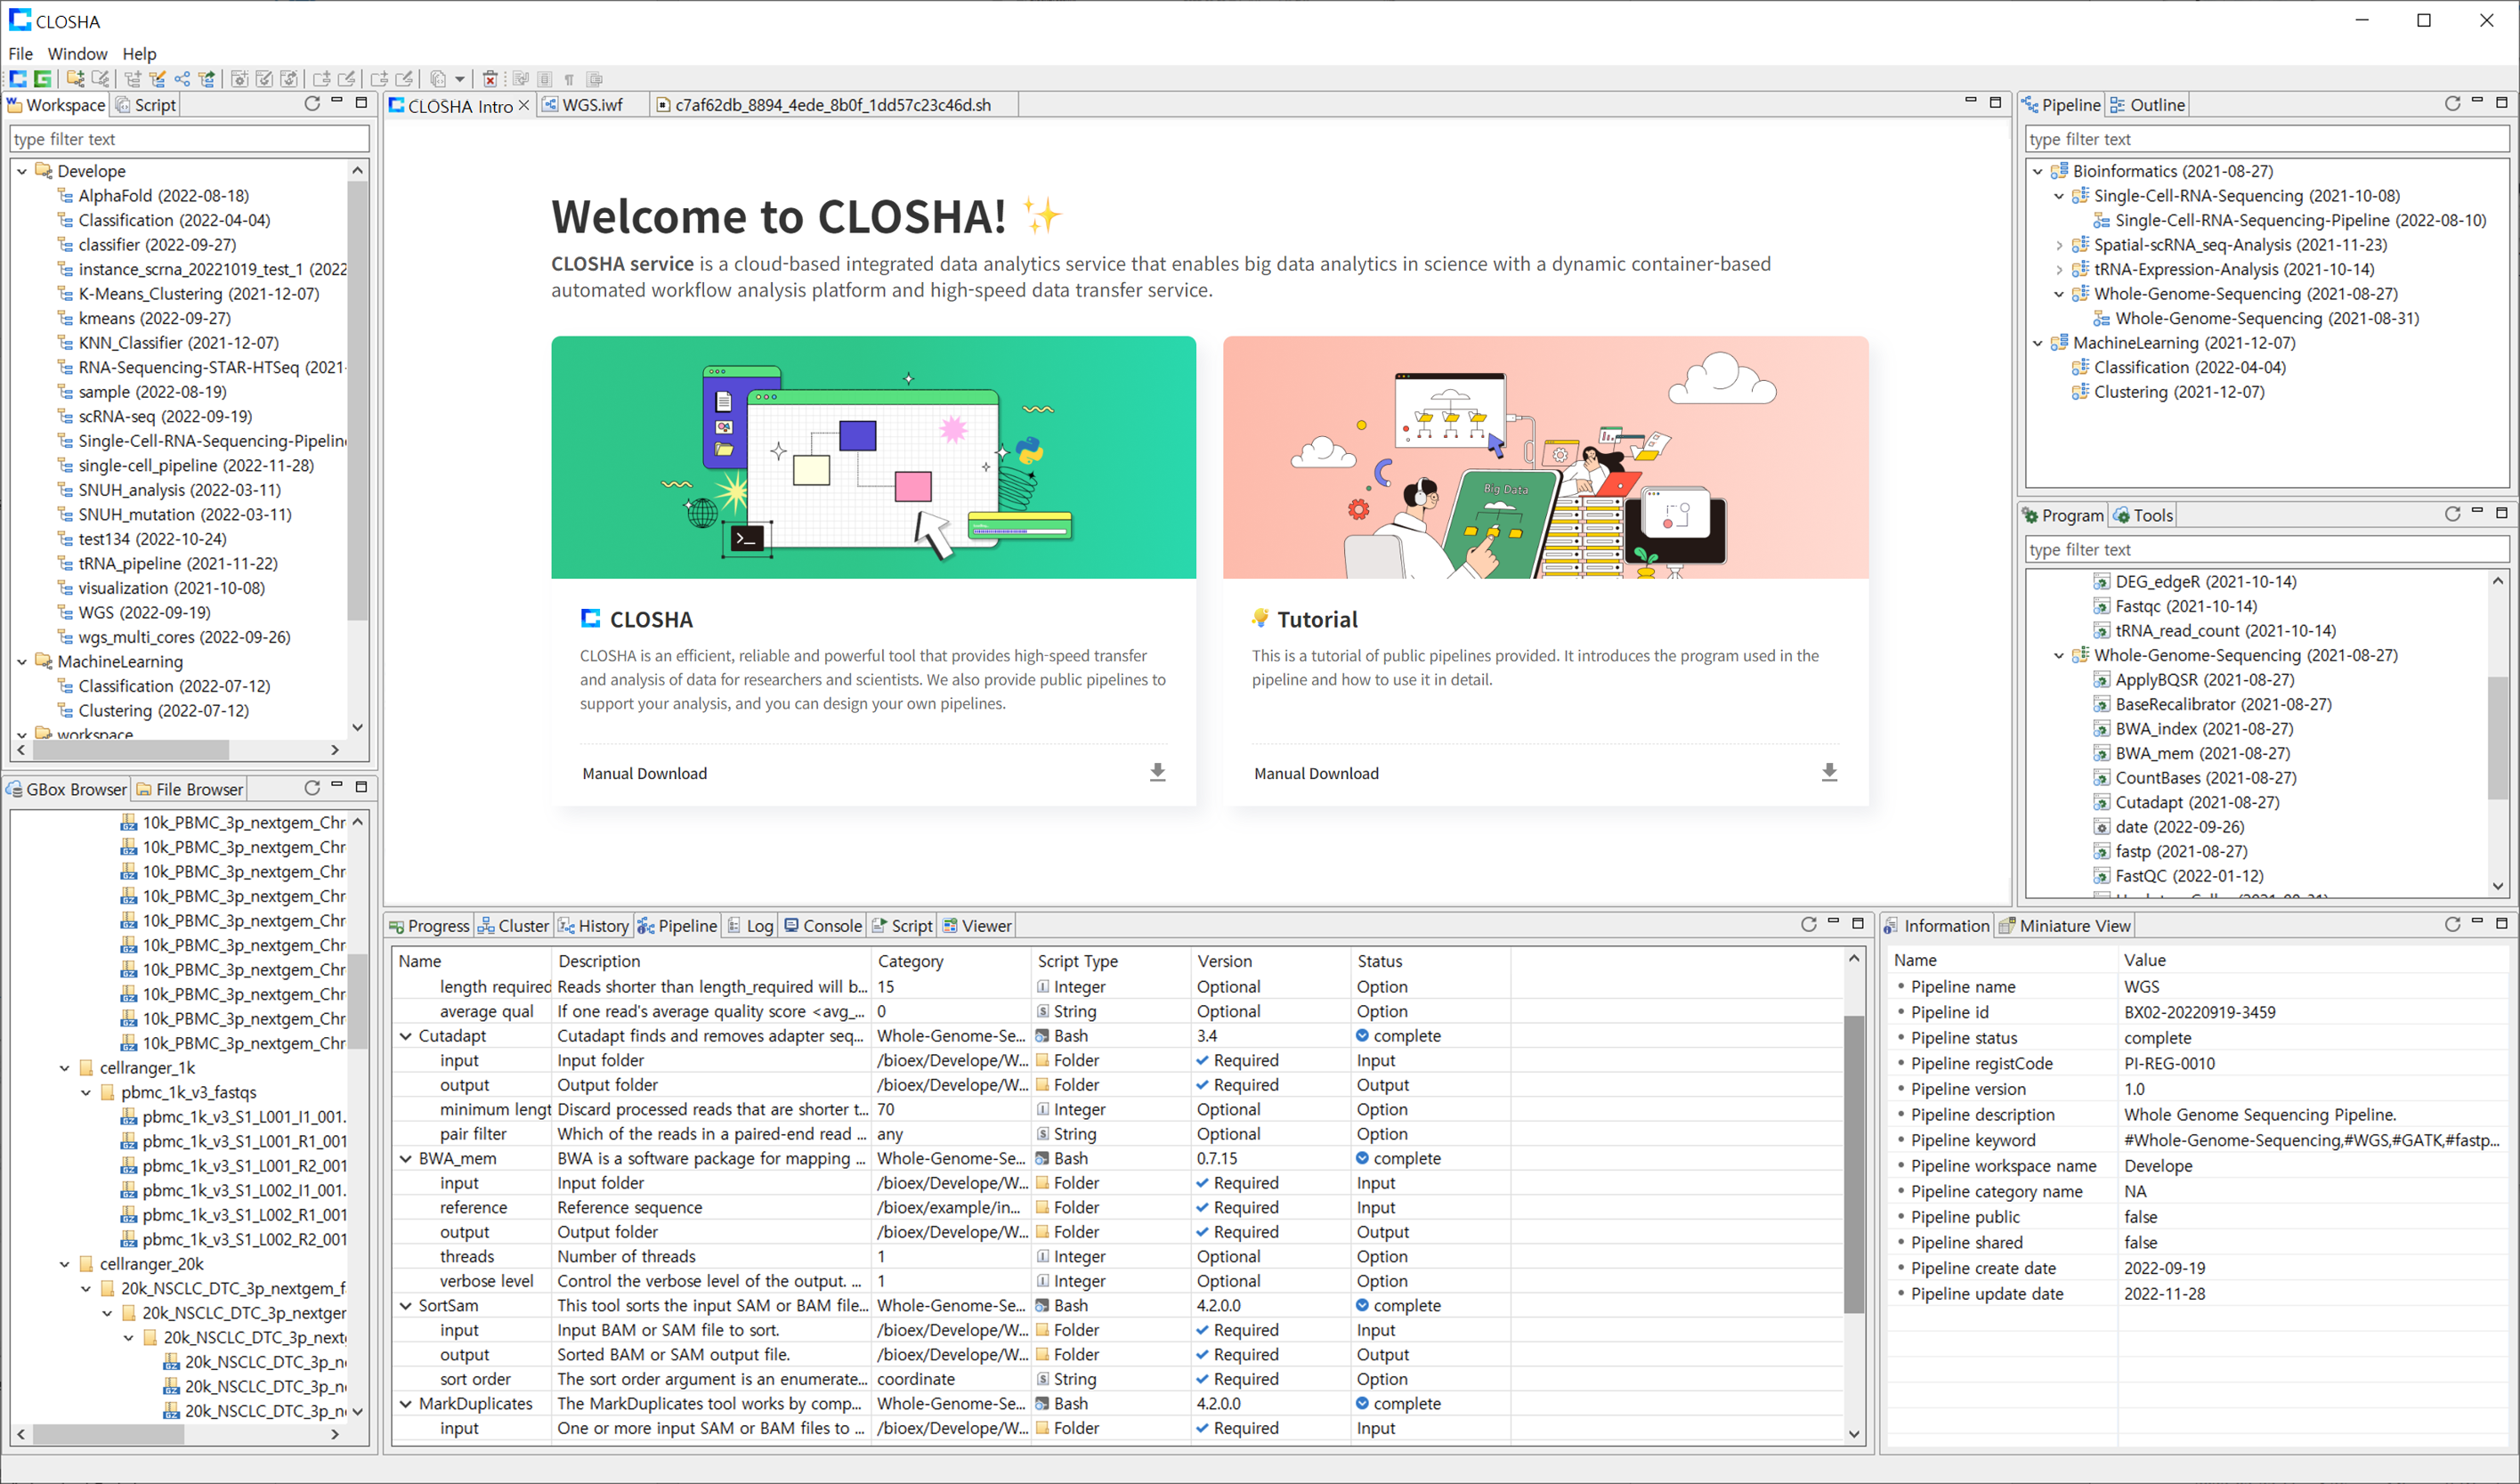Select WGS (2022-09-19) in Workspace tree
The image size is (2520, 1484).
145,612
